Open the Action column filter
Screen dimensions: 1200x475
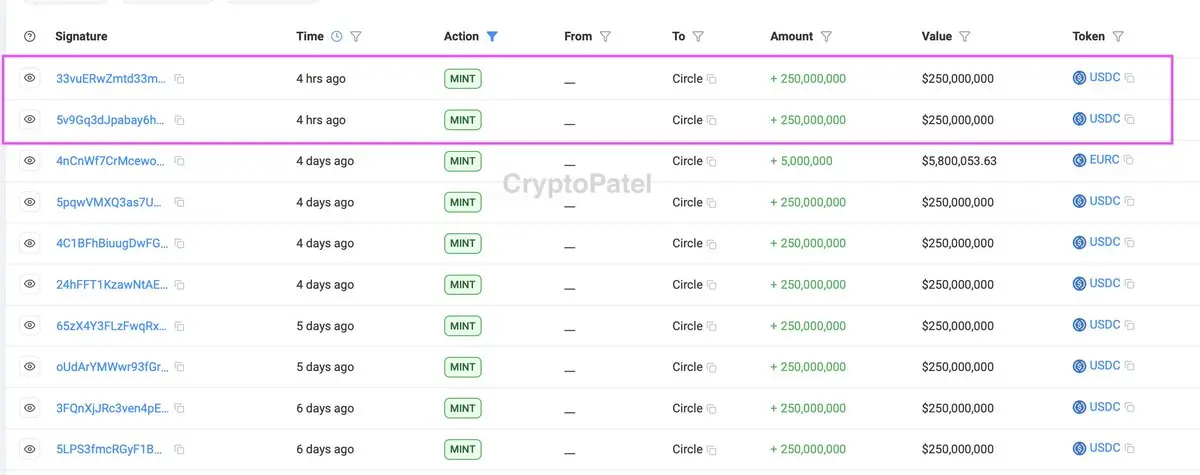492,36
